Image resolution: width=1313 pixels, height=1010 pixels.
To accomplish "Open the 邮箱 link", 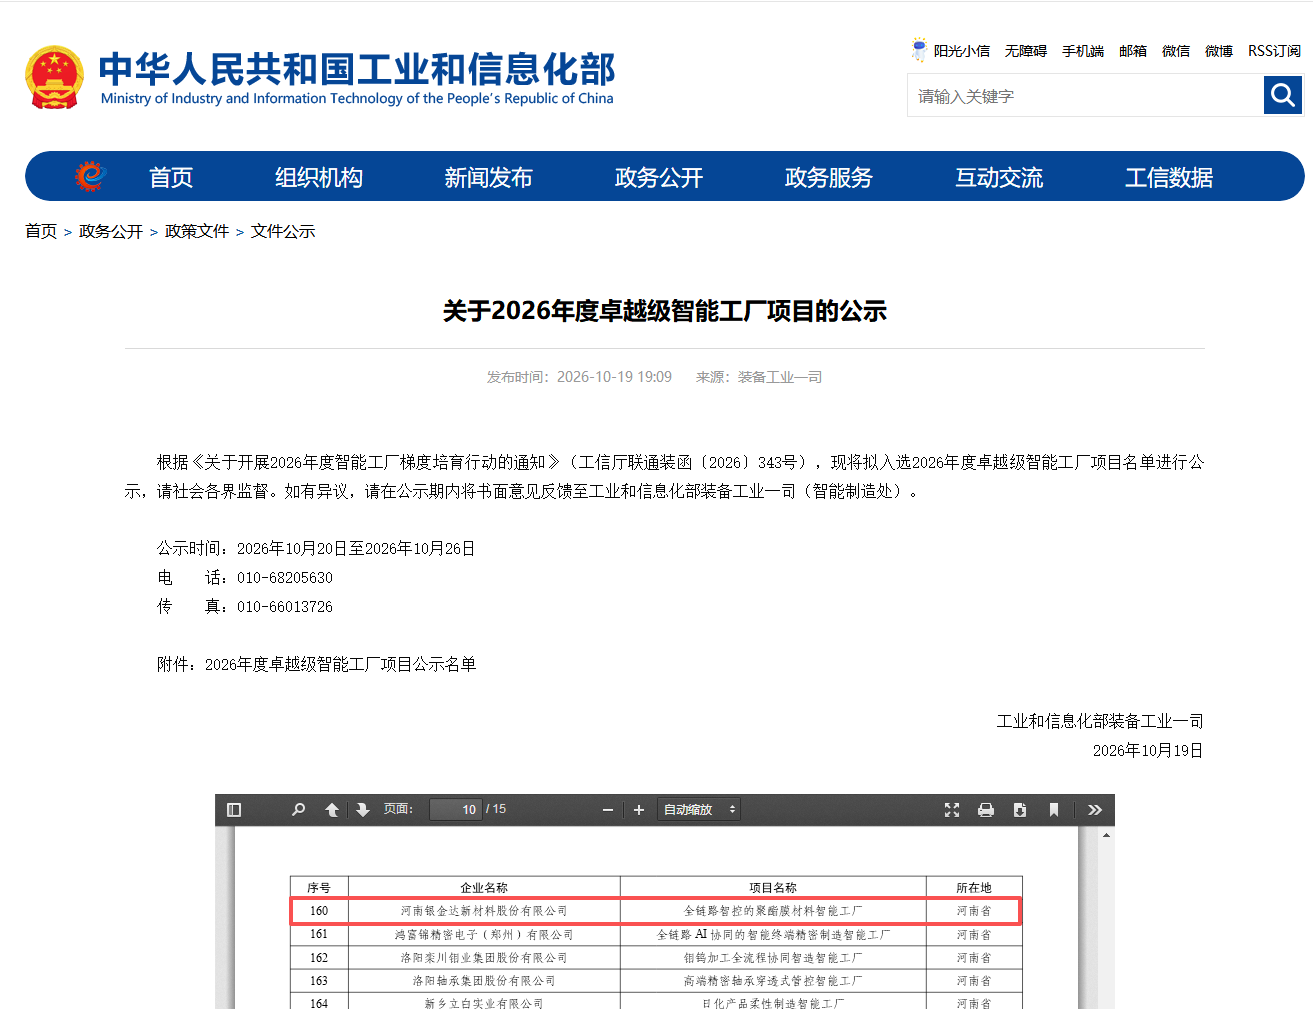I will click(x=1133, y=51).
